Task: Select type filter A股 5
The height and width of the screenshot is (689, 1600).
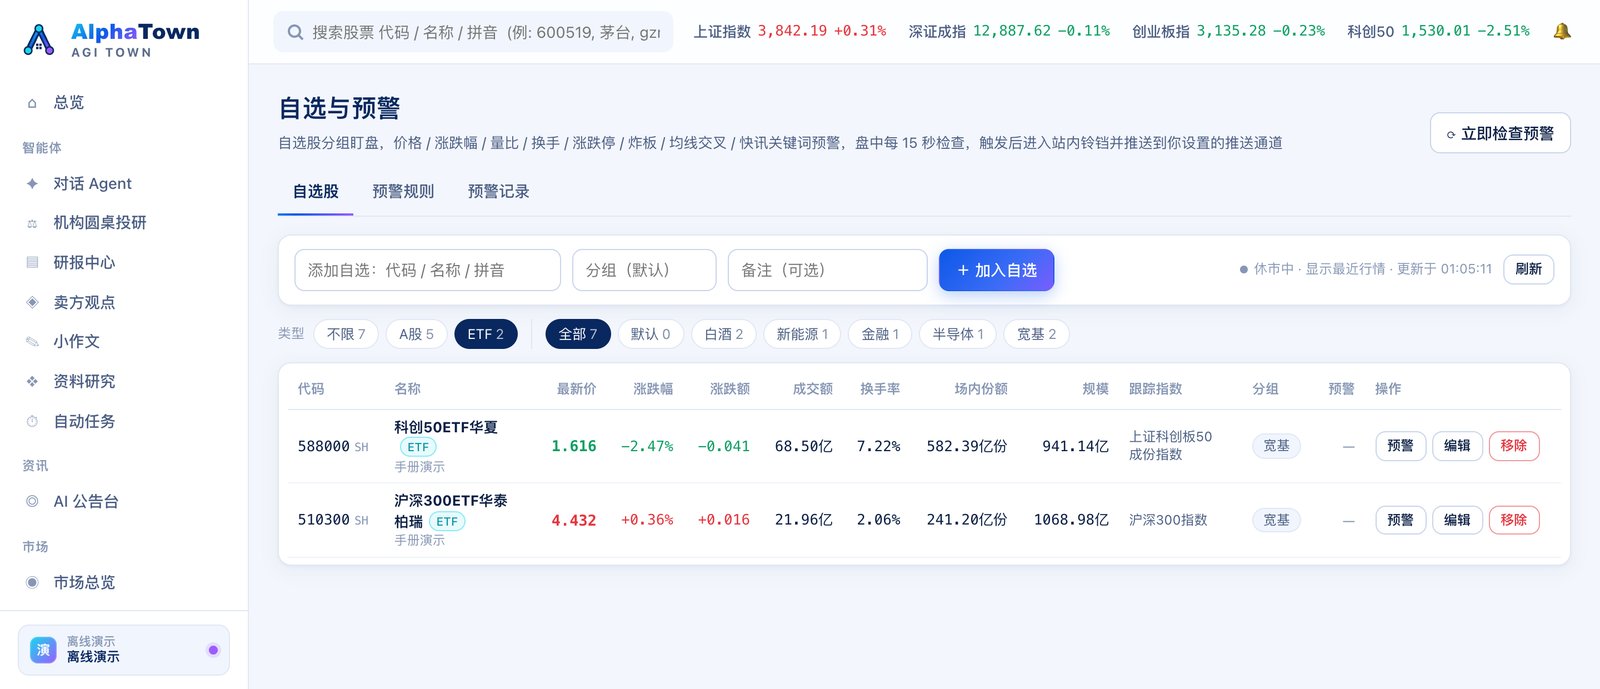Action: [416, 334]
